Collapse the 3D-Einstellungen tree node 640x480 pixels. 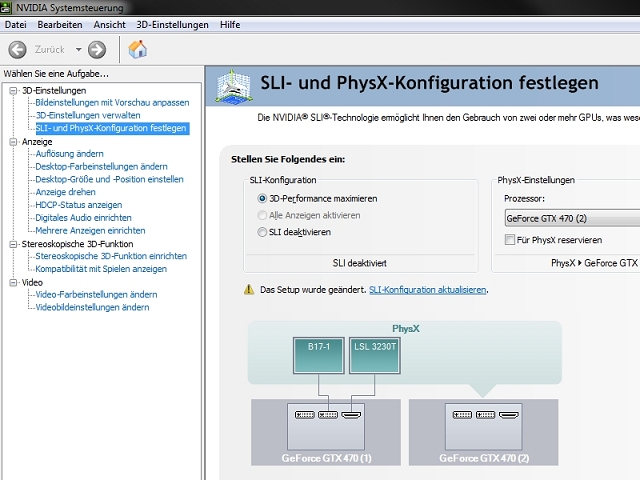pyautogui.click(x=13, y=91)
